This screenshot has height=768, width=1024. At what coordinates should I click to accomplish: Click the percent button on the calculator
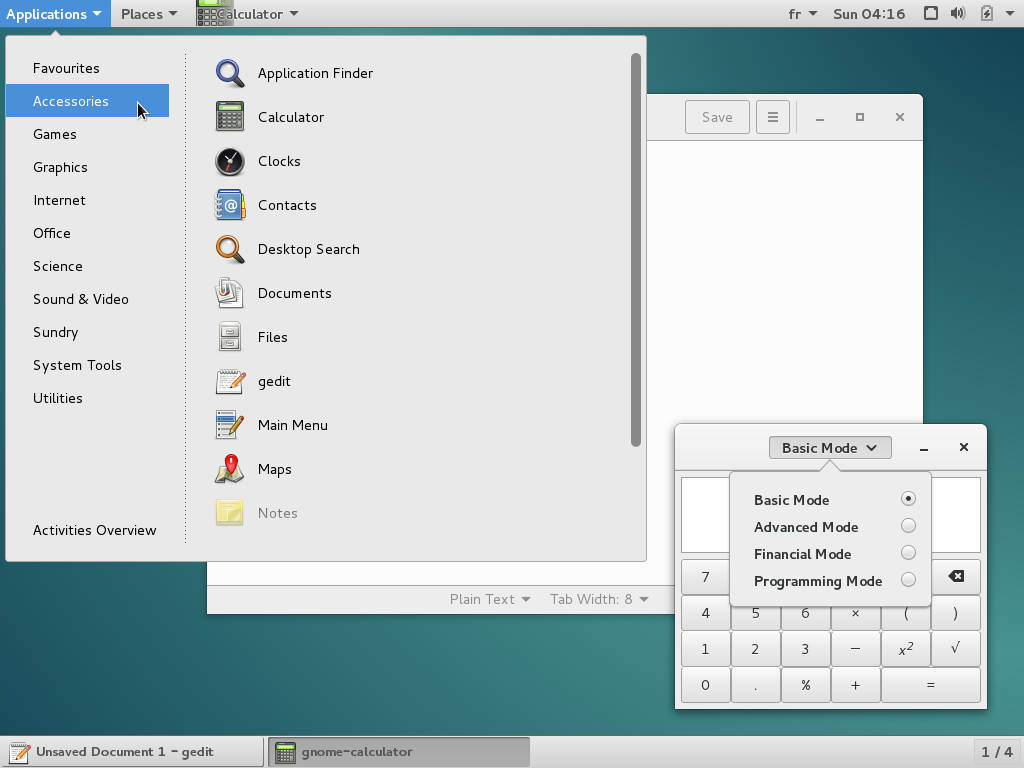coord(805,685)
